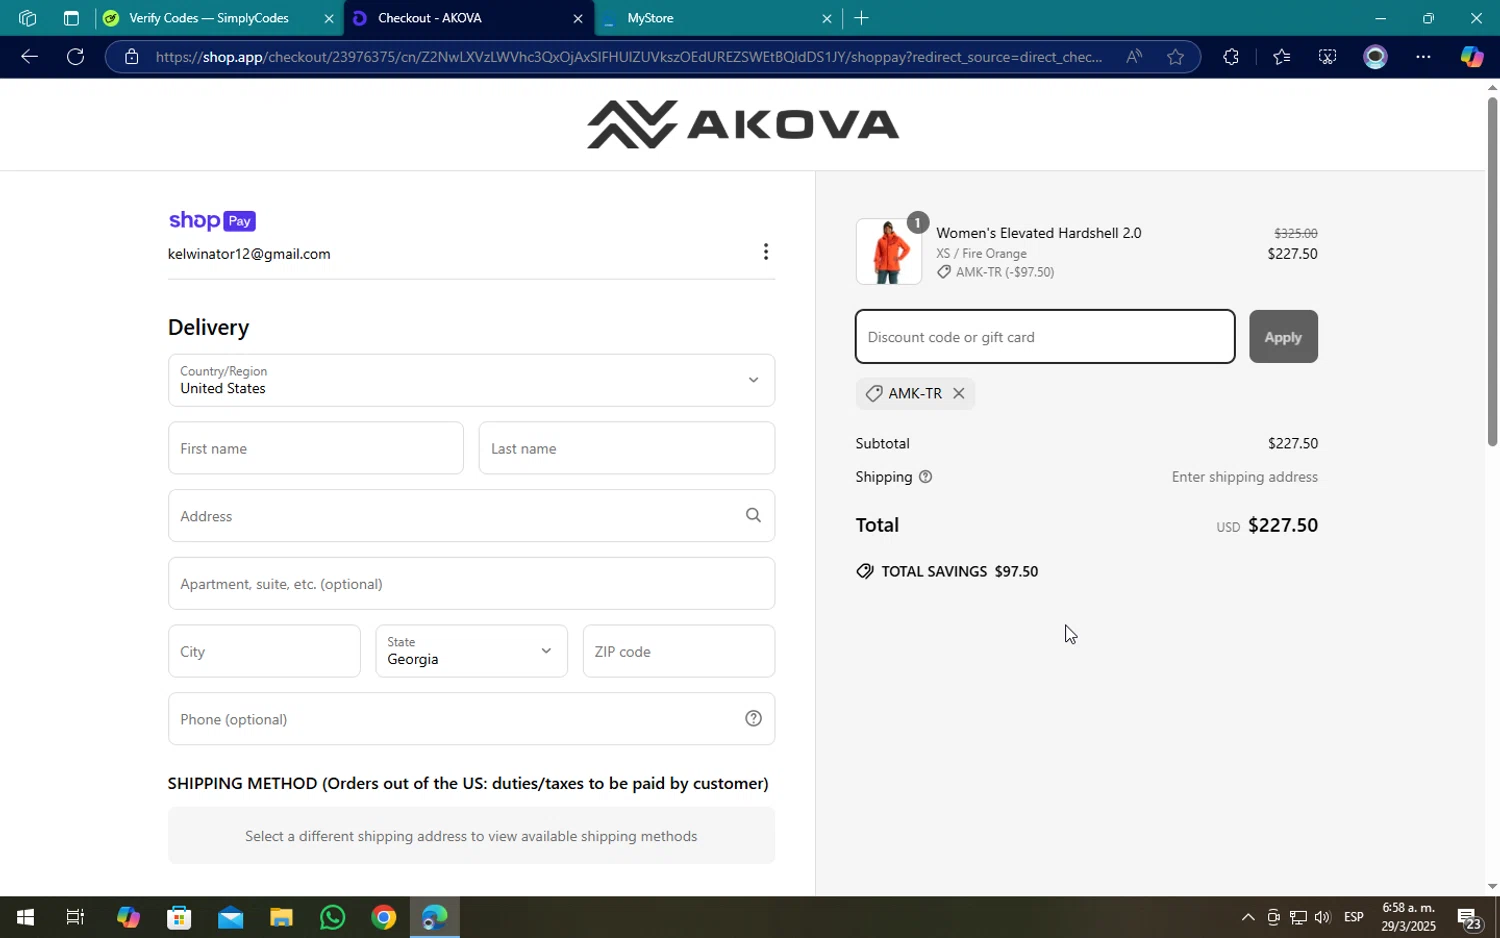Click the discount code or gift card field
The image size is (1500, 938).
click(1045, 337)
